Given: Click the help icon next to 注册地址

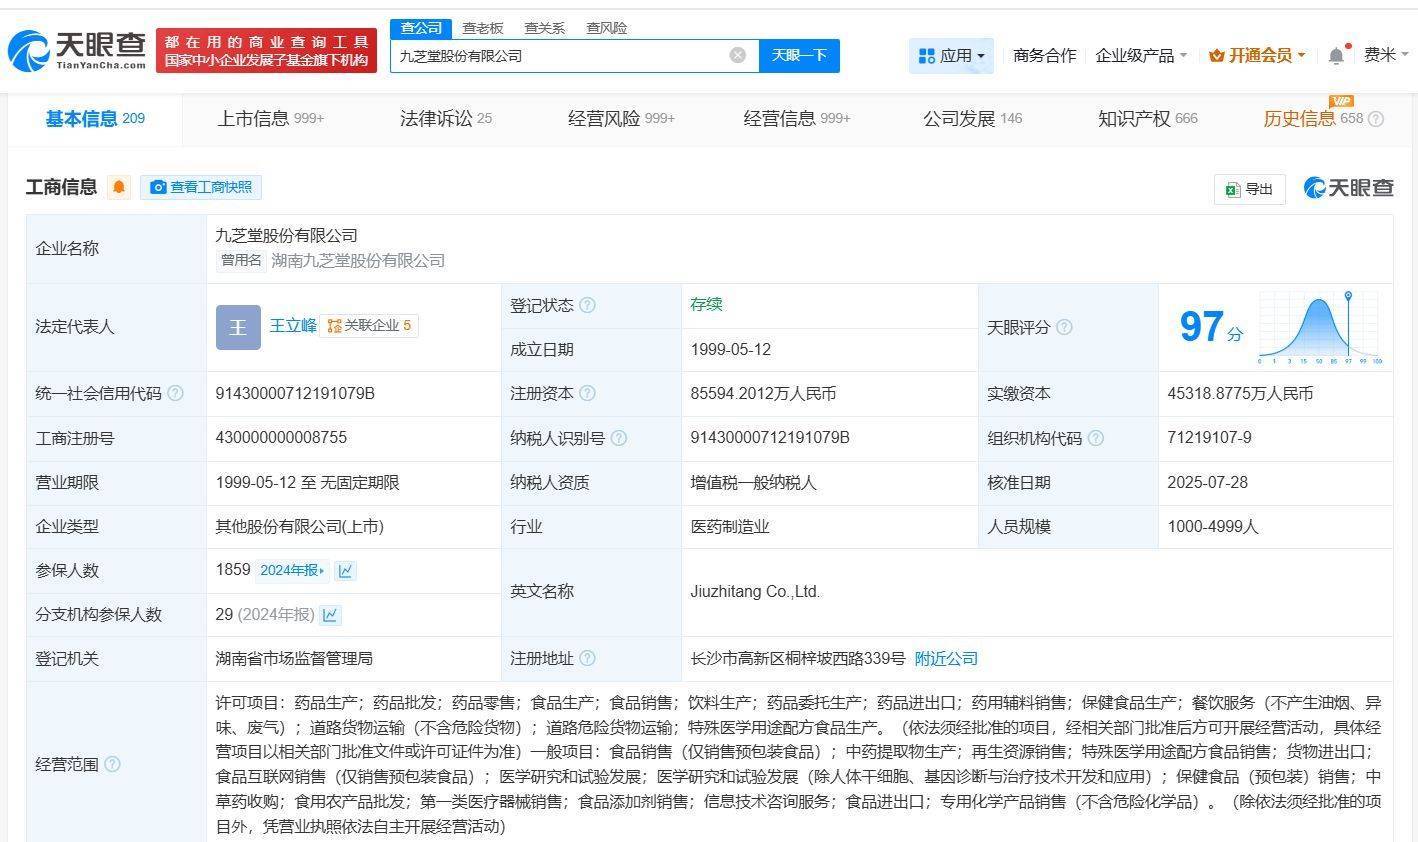Looking at the screenshot, I should (x=587, y=658).
